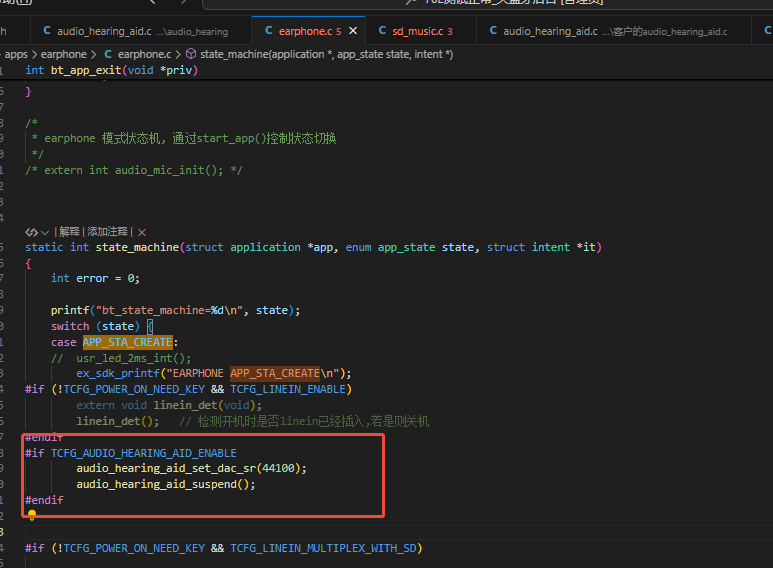The image size is (773, 568).
Task: Click the switch (state) statement
Action: tap(102, 326)
